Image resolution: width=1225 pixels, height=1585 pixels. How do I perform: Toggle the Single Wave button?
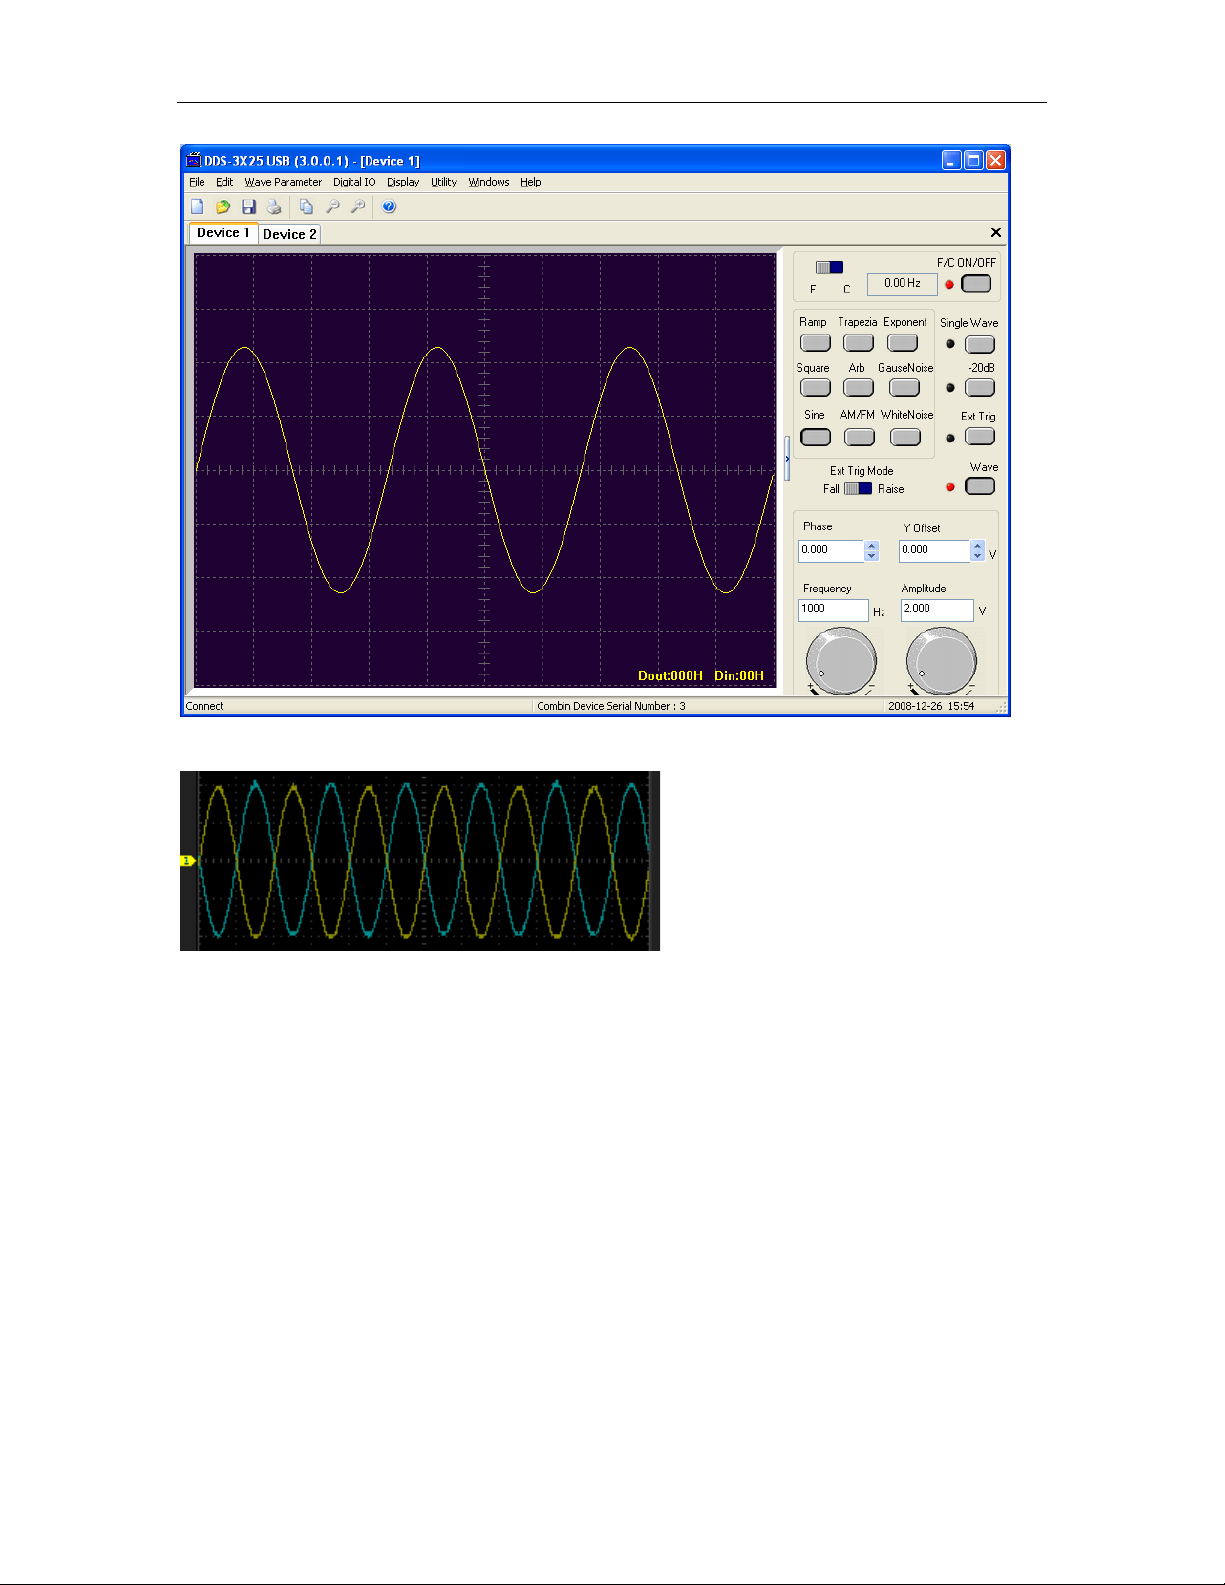[x=980, y=344]
